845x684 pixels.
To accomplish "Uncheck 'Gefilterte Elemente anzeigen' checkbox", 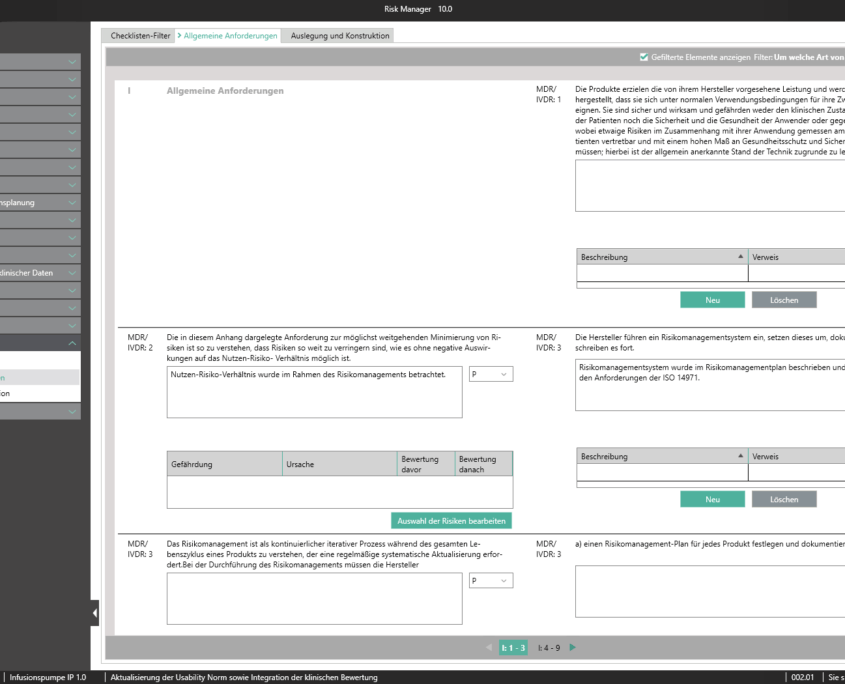I will pyautogui.click(x=644, y=58).
